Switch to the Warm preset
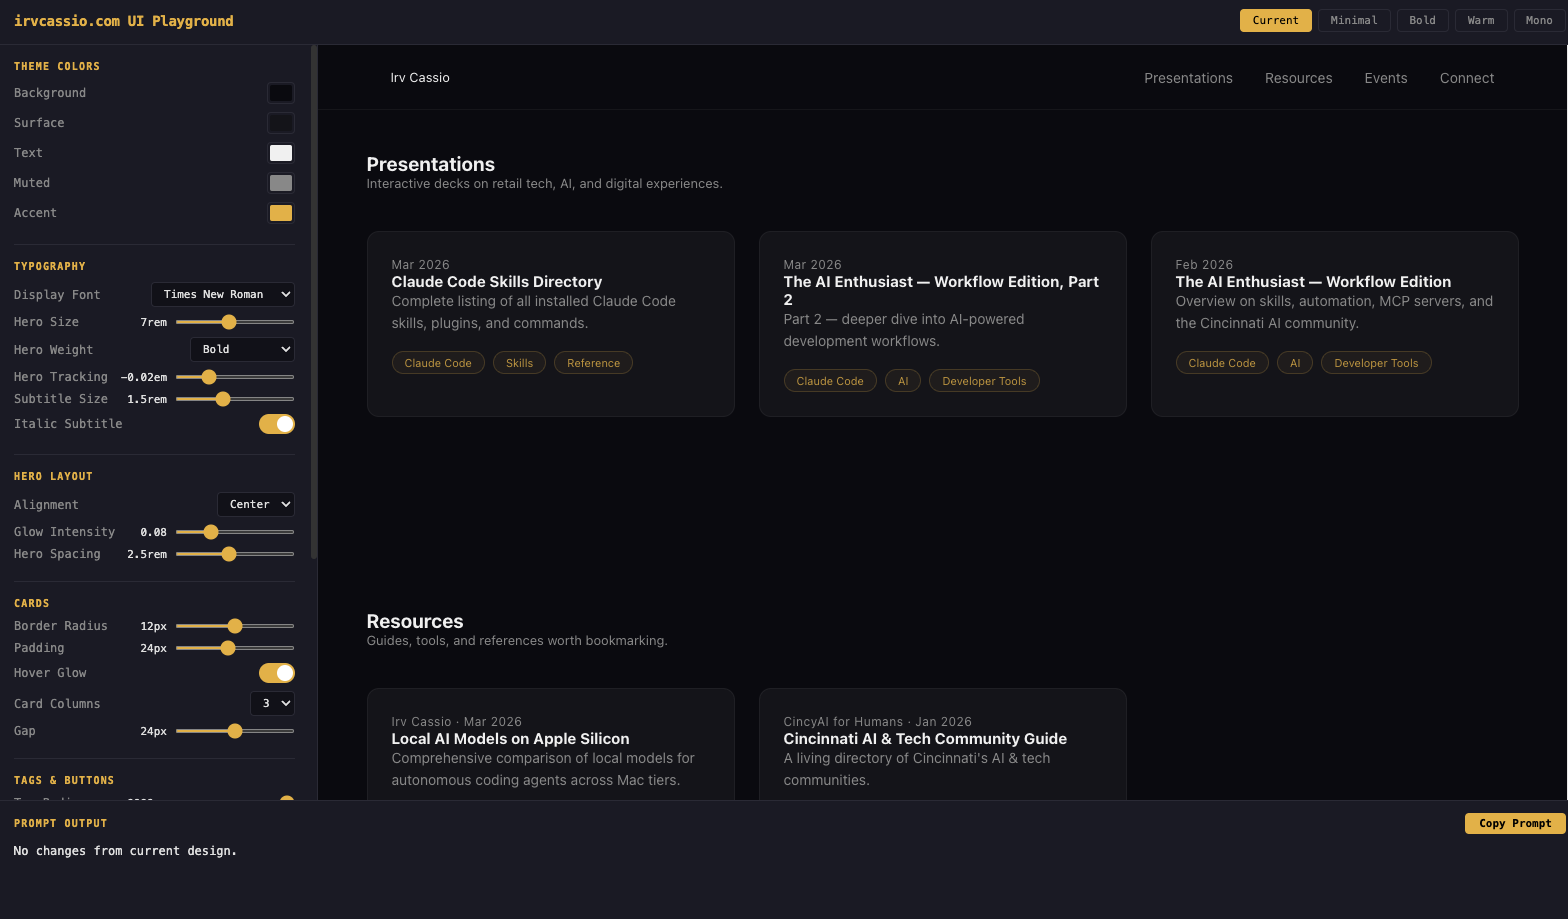Screen dimensions: 1568x919 point(1481,20)
